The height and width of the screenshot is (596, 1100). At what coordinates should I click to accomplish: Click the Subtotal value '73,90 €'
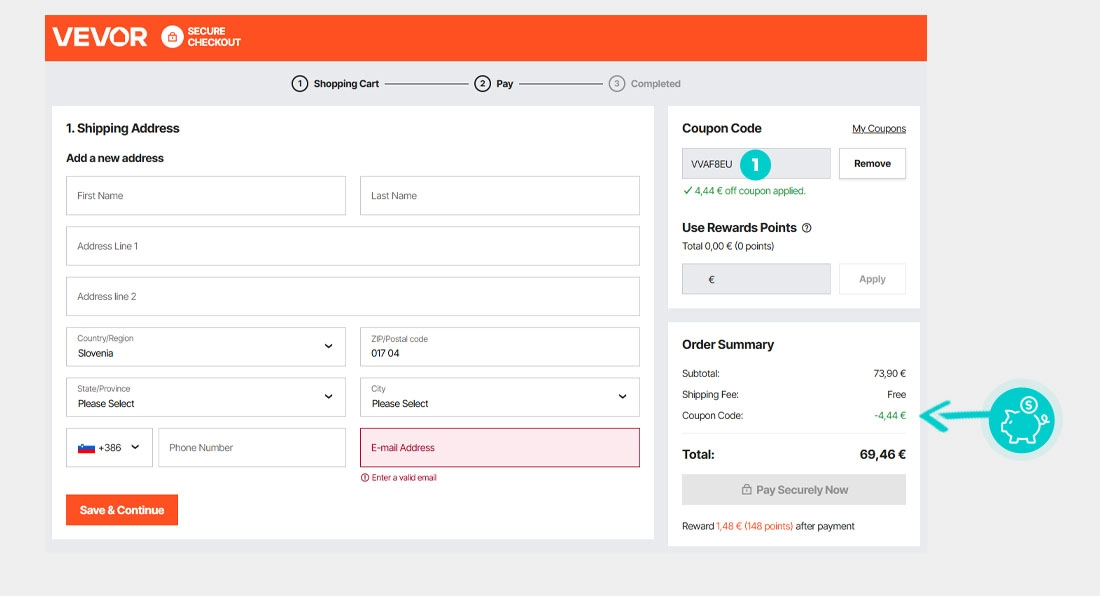(x=890, y=374)
